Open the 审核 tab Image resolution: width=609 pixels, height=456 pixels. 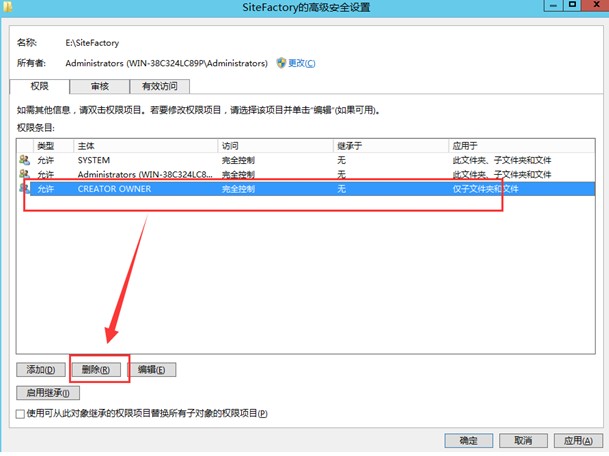(99, 87)
